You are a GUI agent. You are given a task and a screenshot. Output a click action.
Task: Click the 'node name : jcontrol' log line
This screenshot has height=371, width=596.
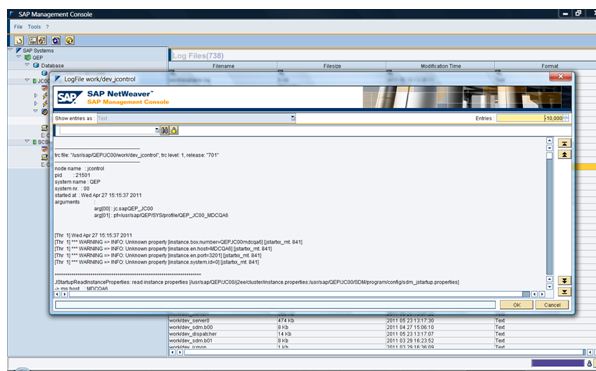79,168
